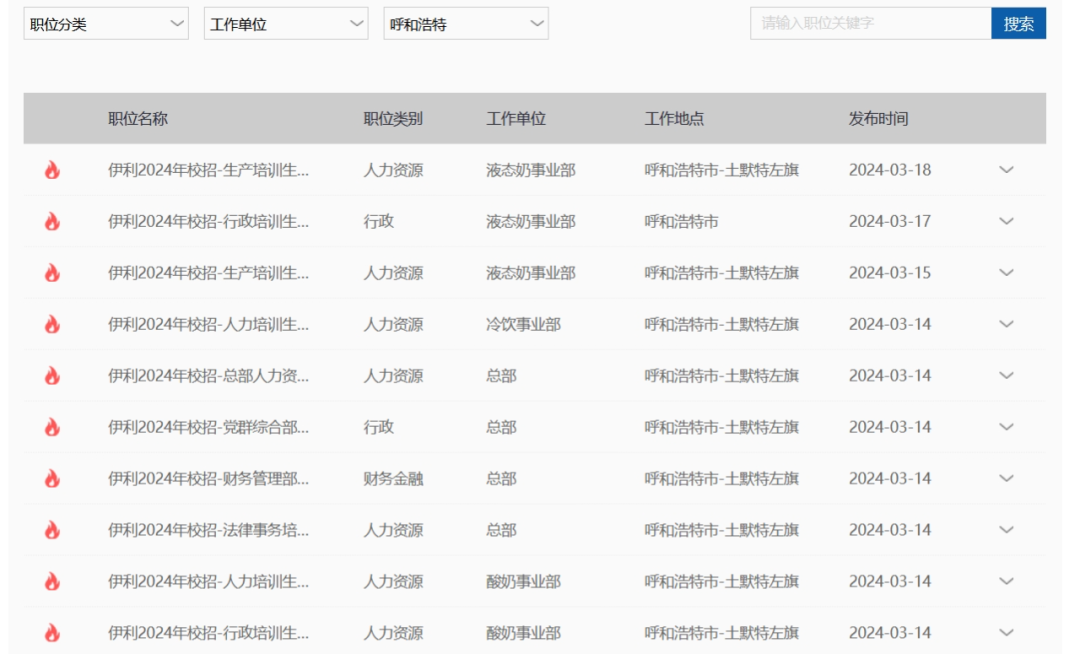Click the flame icon on 酸奶事业部 人力培训生 row
This screenshot has width=1080, height=654.
tap(52, 582)
